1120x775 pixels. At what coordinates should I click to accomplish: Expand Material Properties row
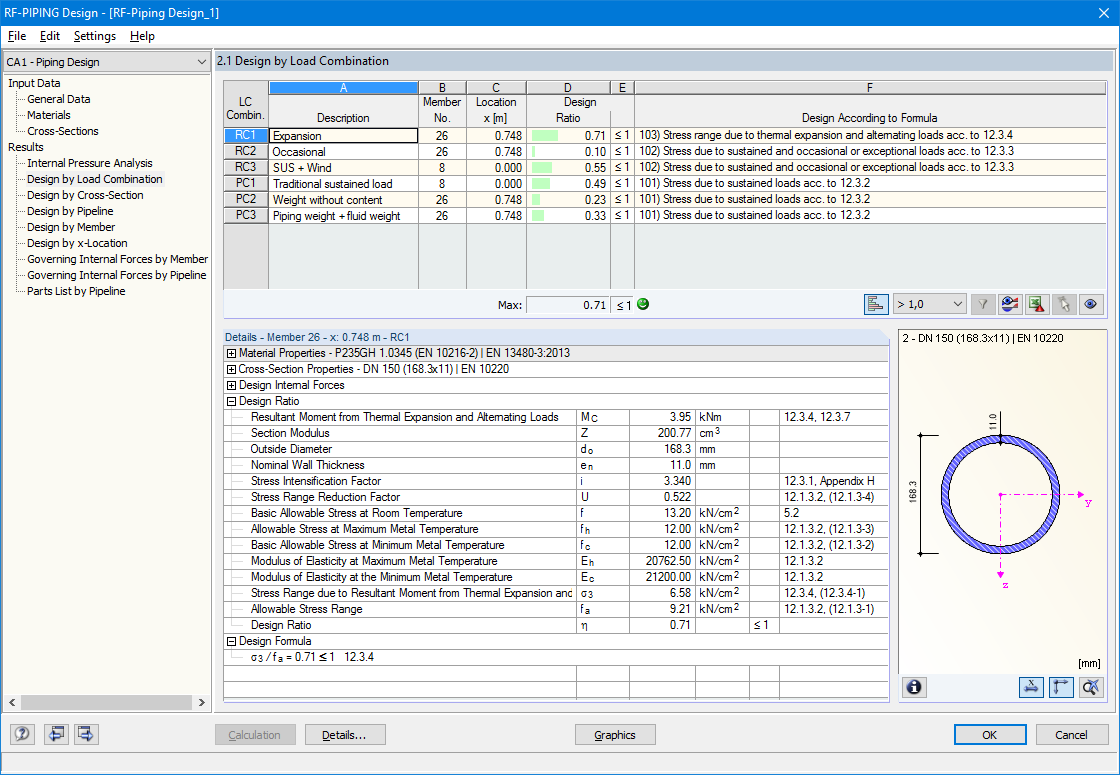pyautogui.click(x=231, y=354)
